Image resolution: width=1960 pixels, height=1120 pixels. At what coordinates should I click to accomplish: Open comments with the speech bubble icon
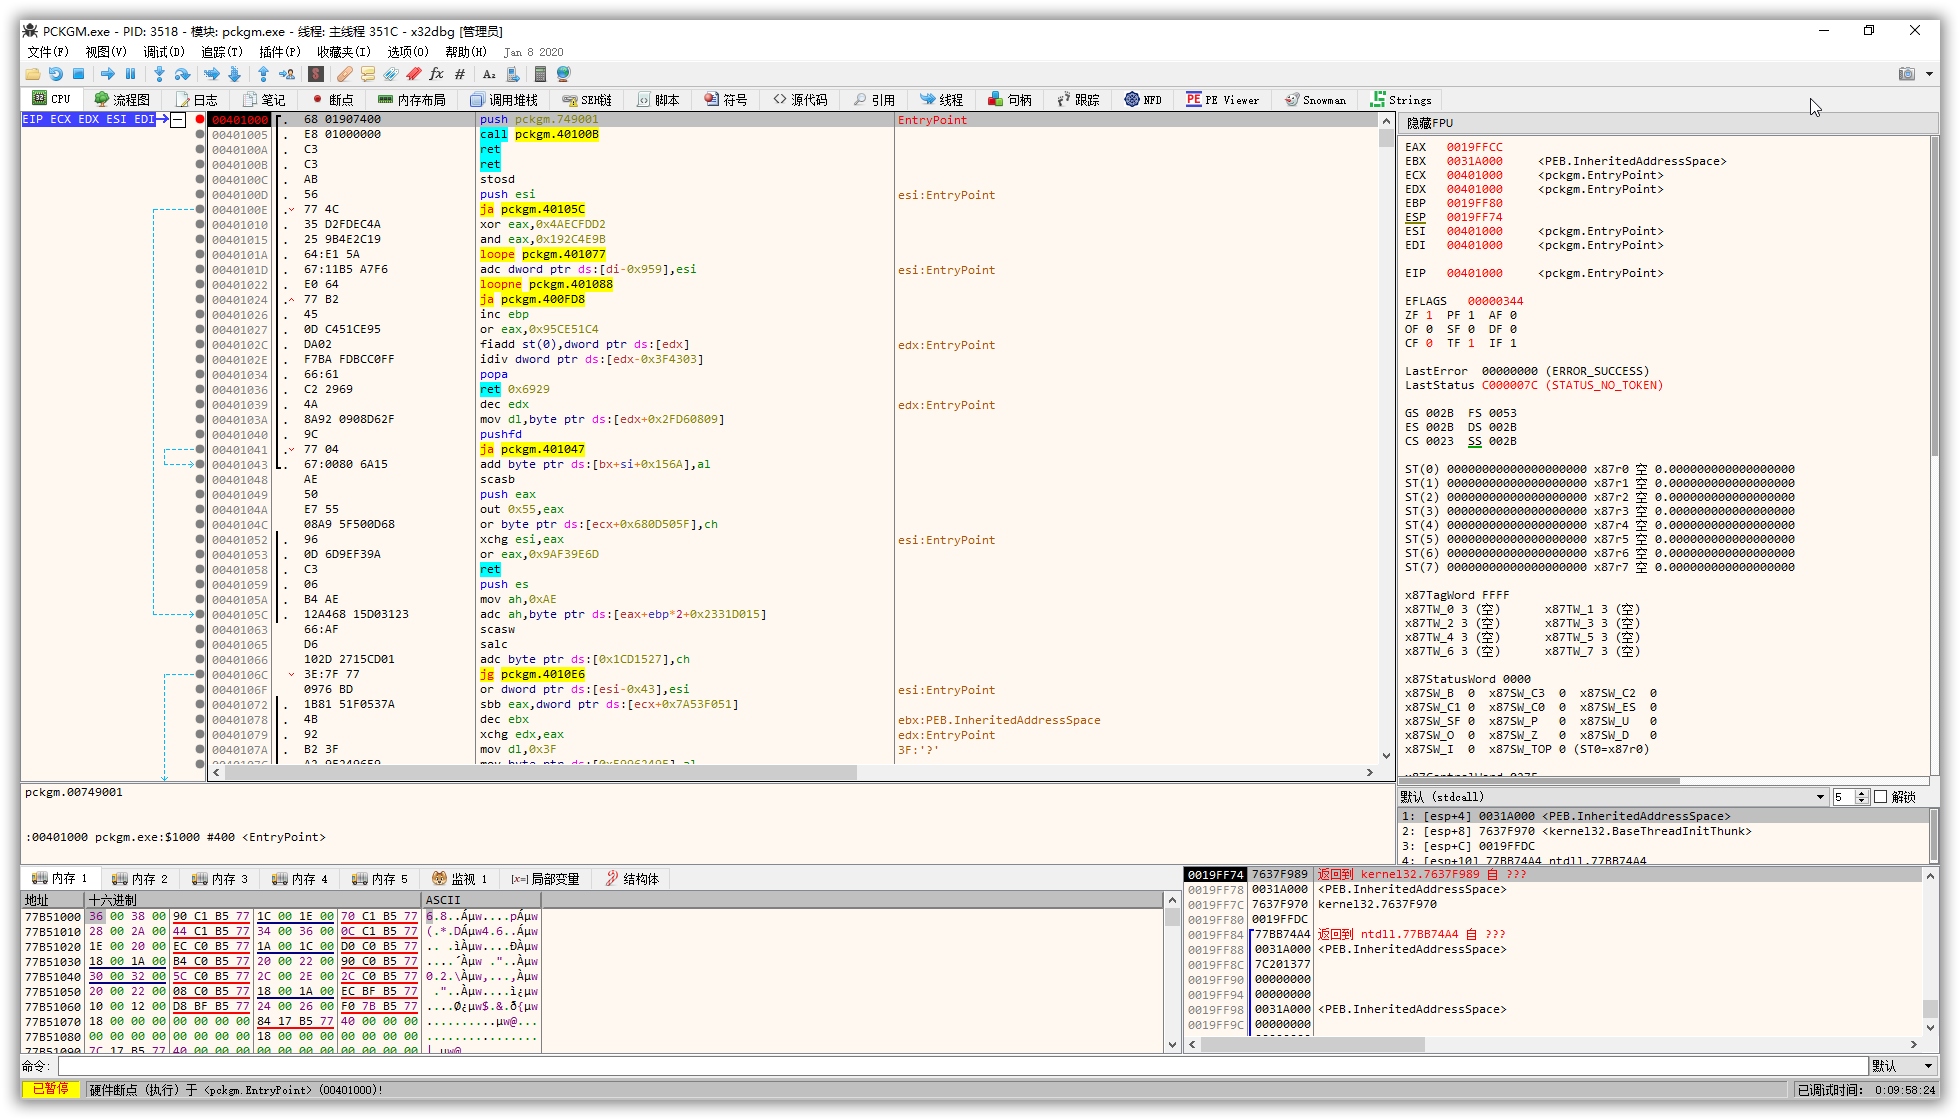coord(368,74)
